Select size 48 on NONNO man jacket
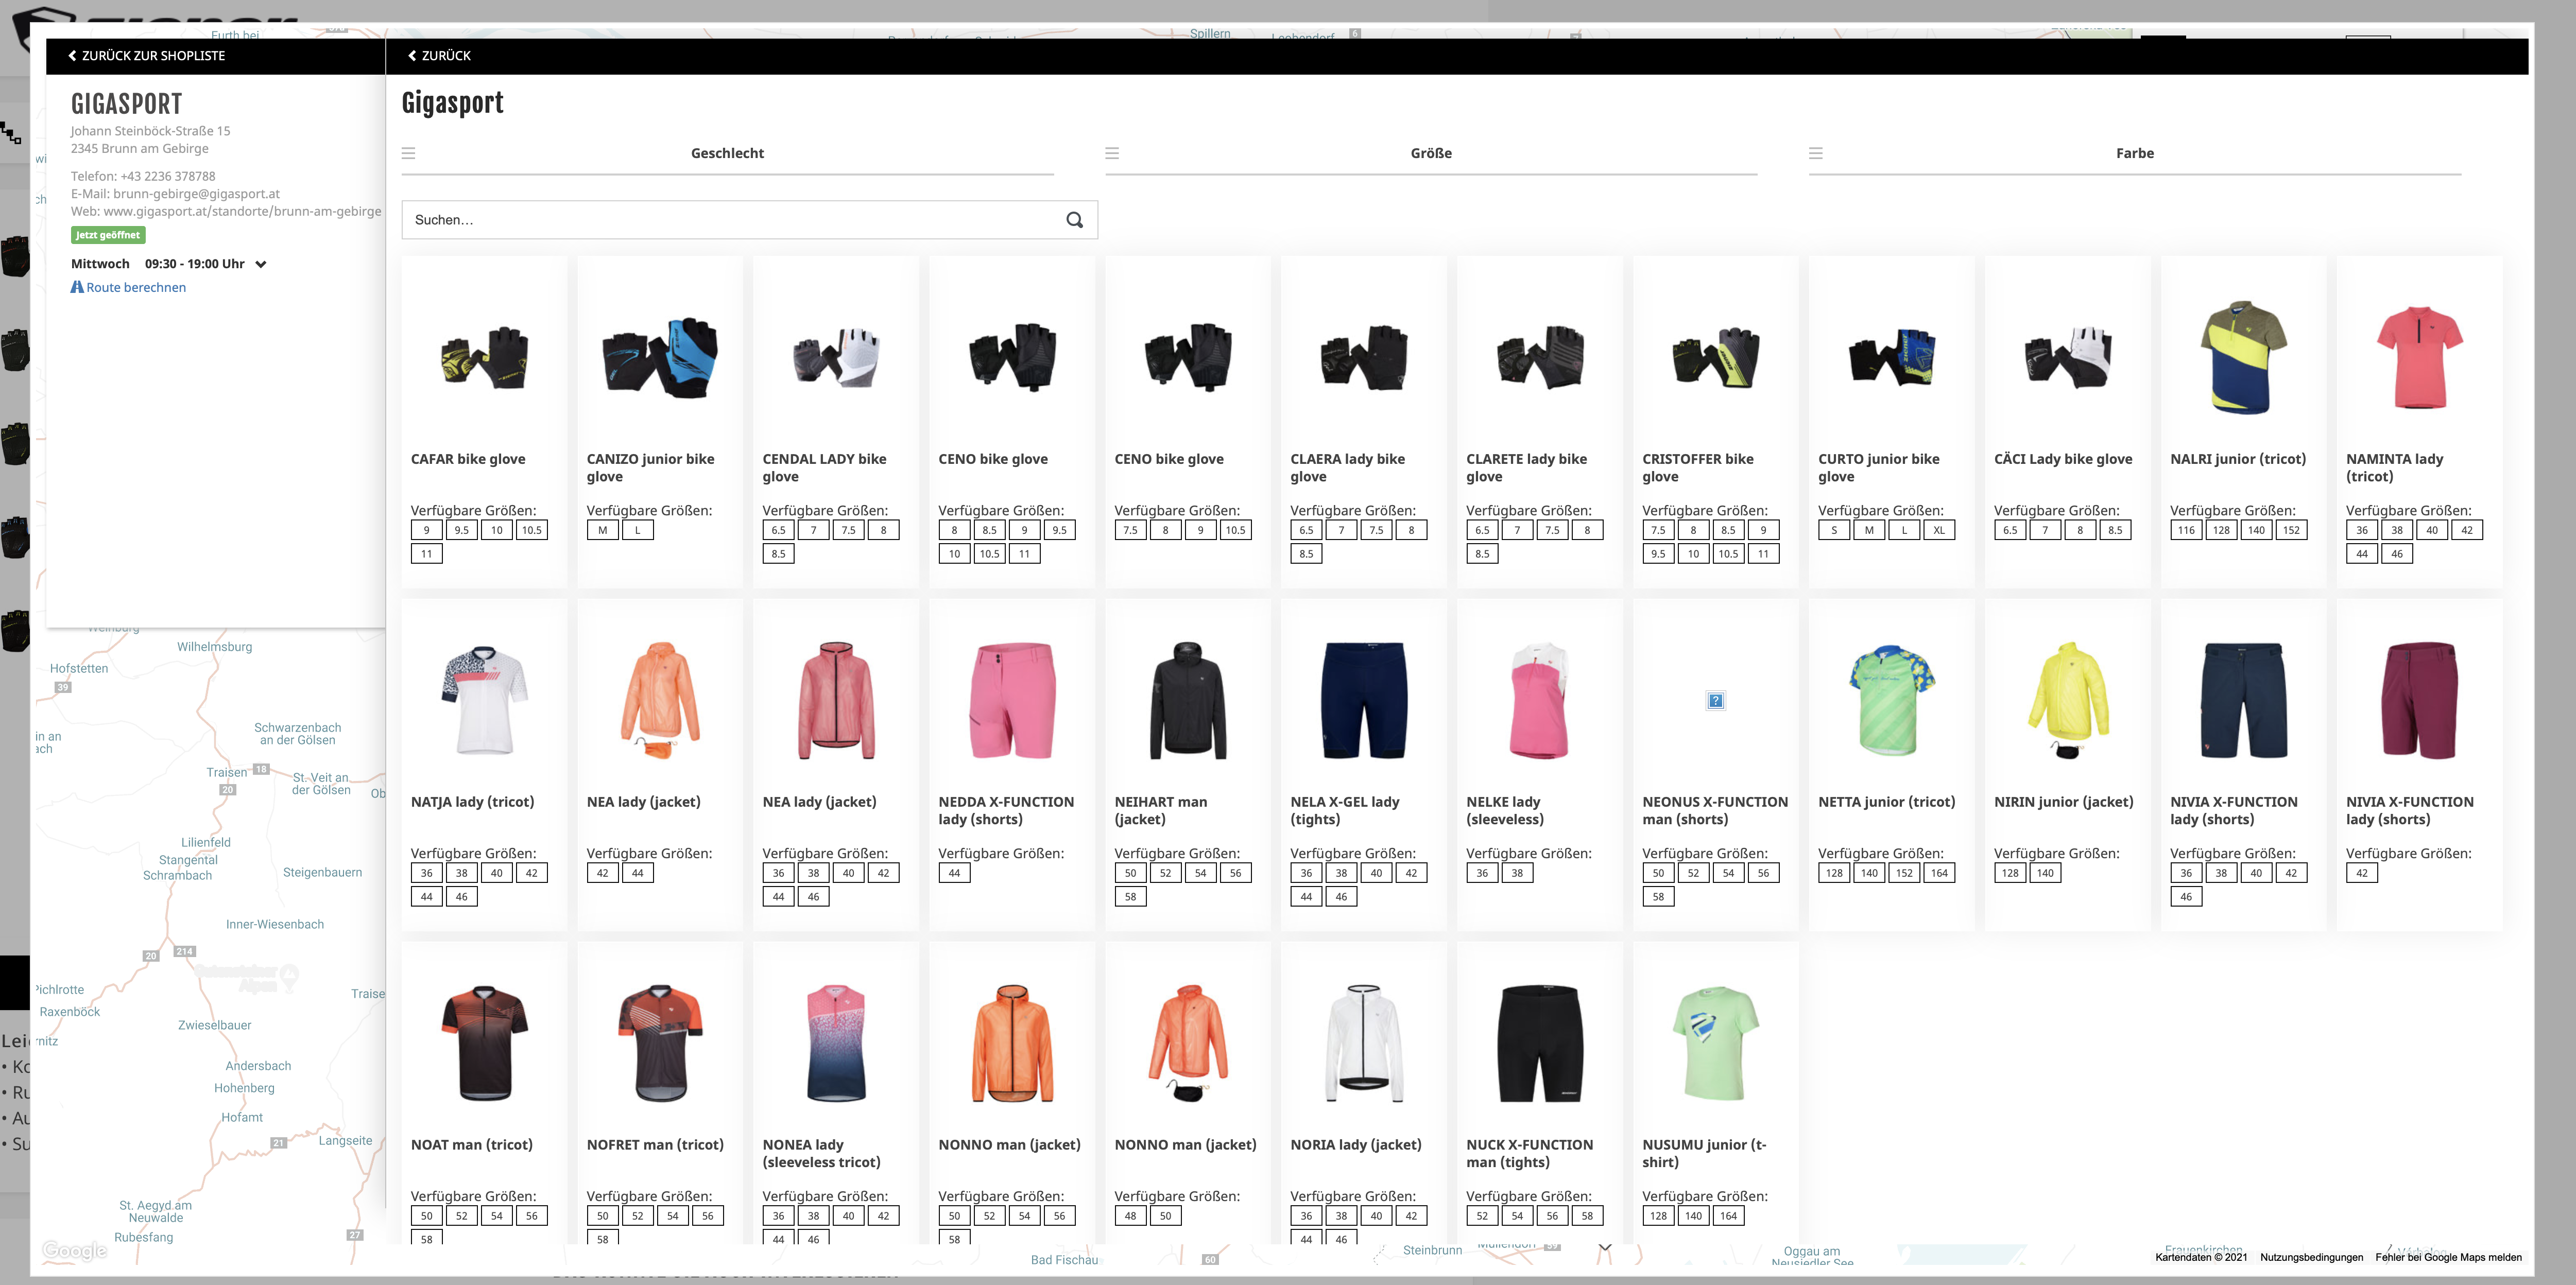The height and width of the screenshot is (1285, 2576). point(1130,1216)
